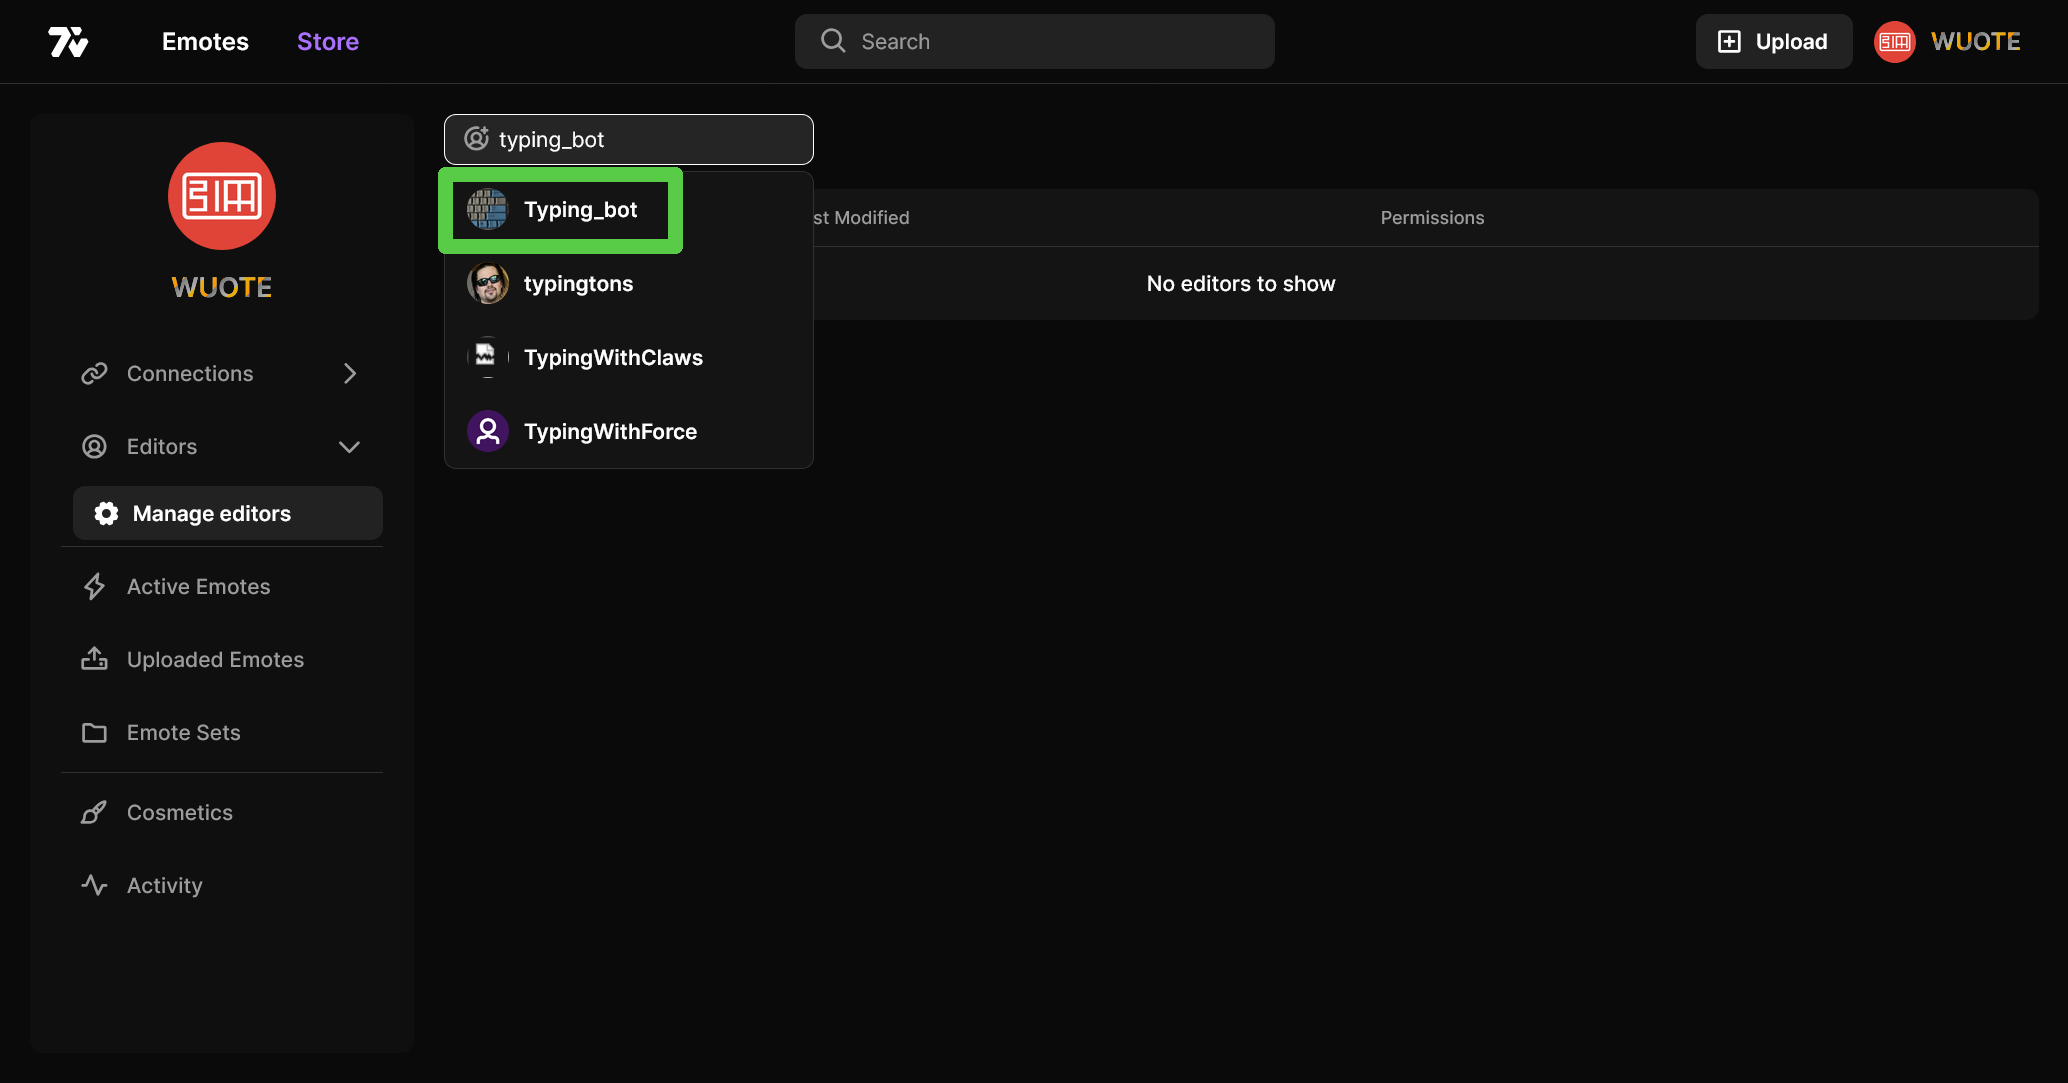Click the Activity pulse icon
This screenshot has height=1083, width=2068.
(94, 886)
